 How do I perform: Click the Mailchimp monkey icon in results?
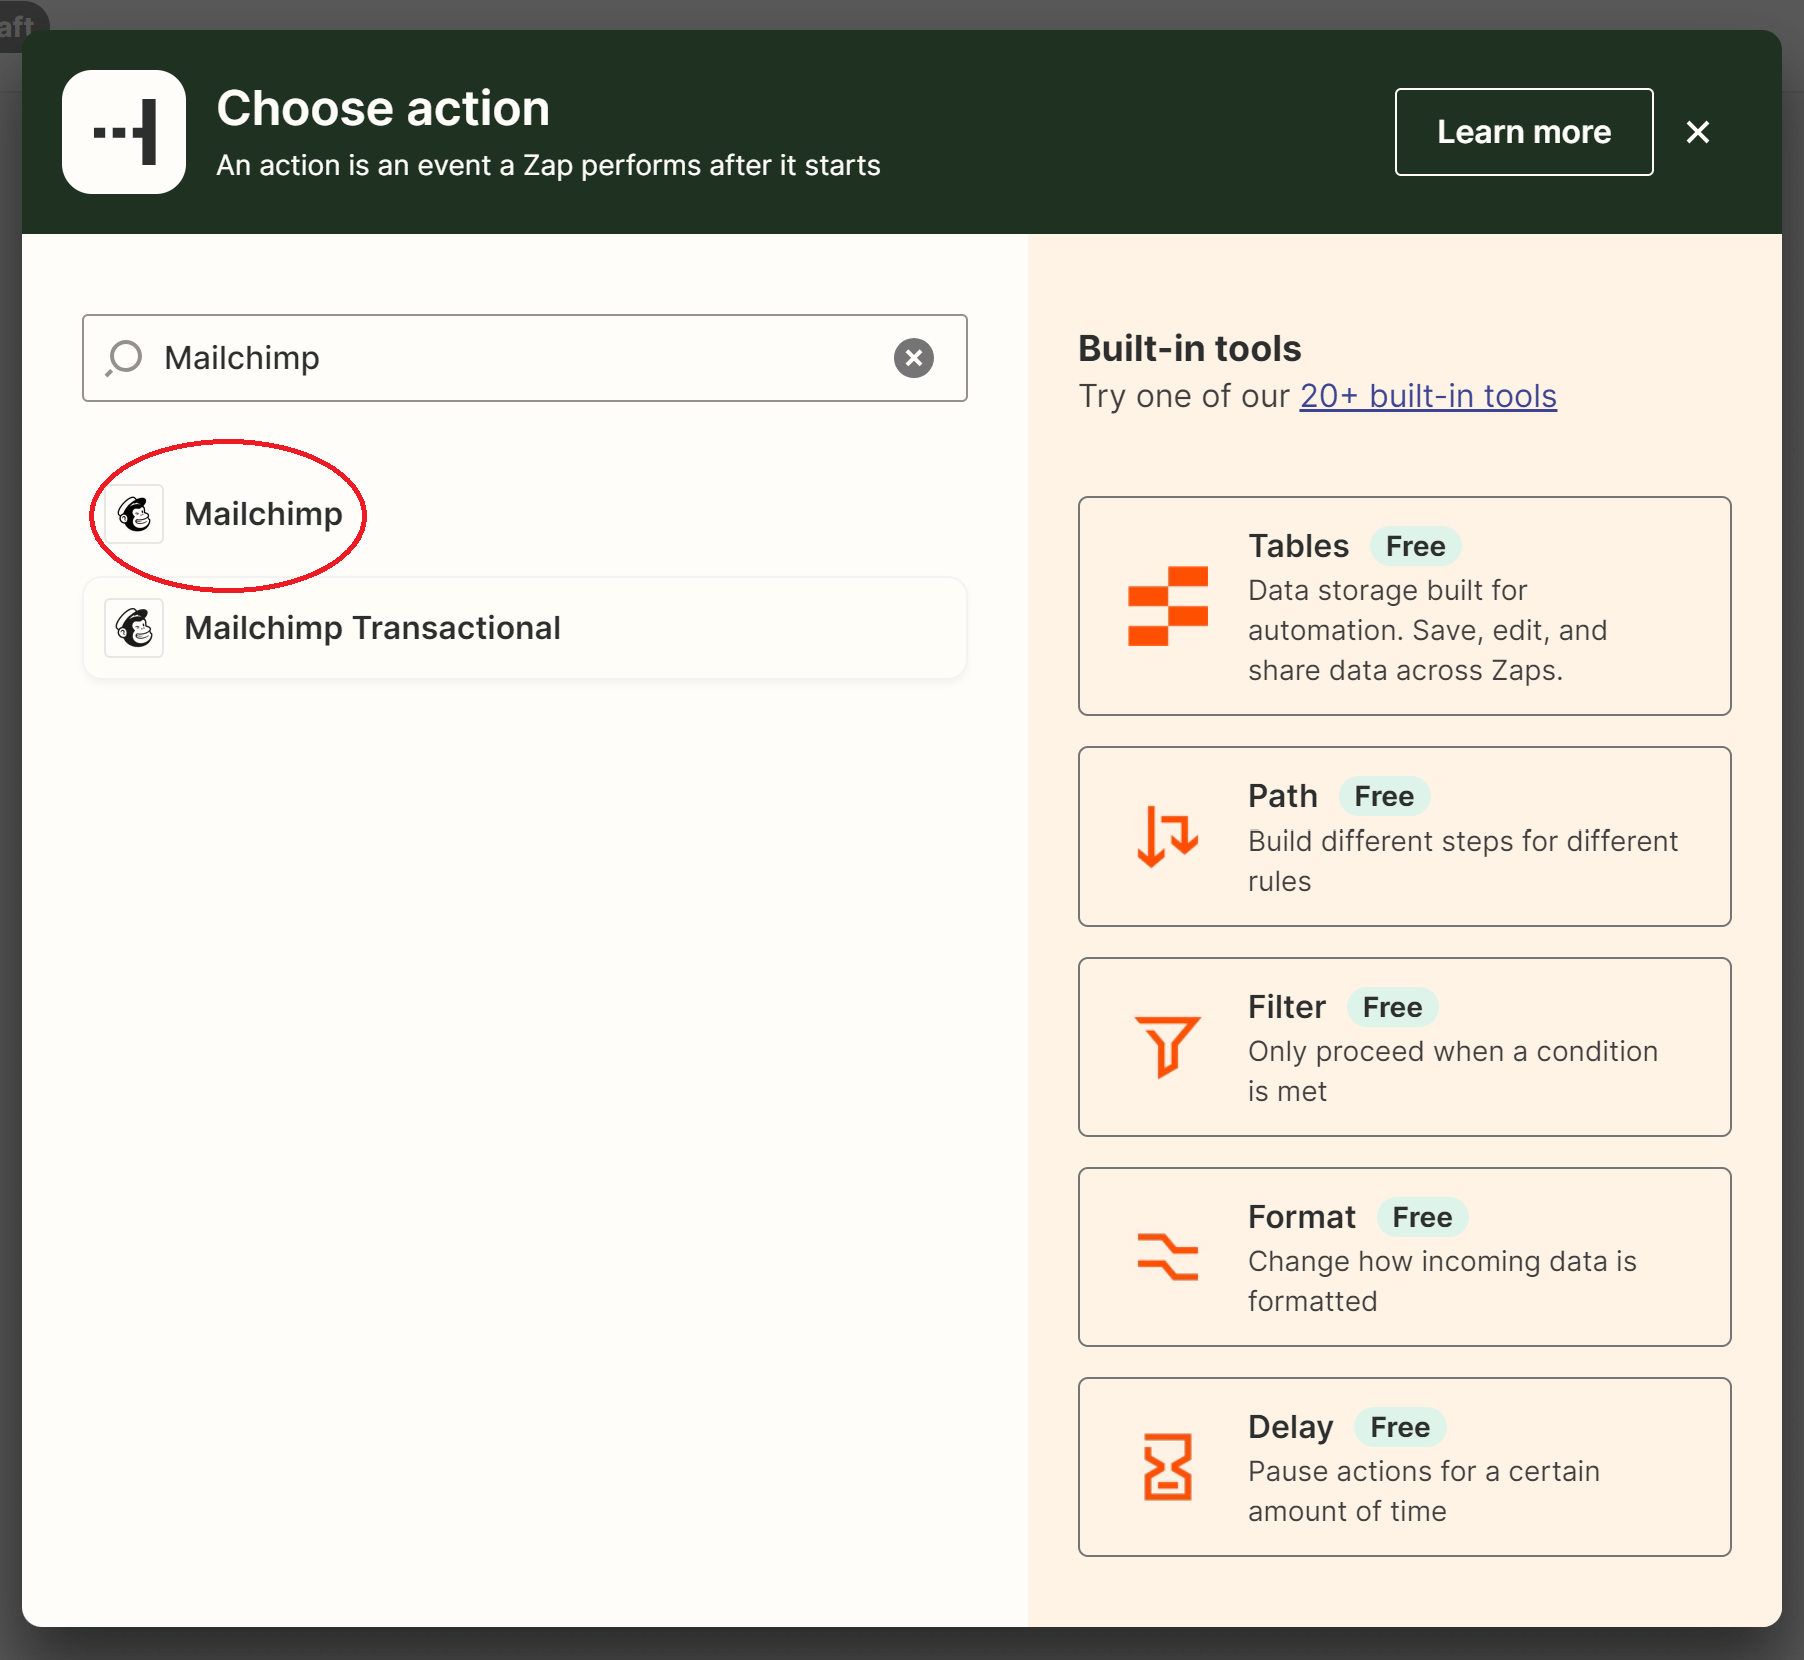(x=134, y=514)
